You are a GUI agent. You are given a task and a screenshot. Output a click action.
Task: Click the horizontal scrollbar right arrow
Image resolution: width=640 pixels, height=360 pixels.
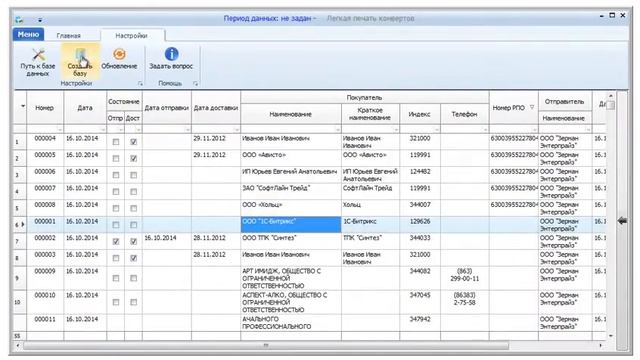(x=600, y=346)
